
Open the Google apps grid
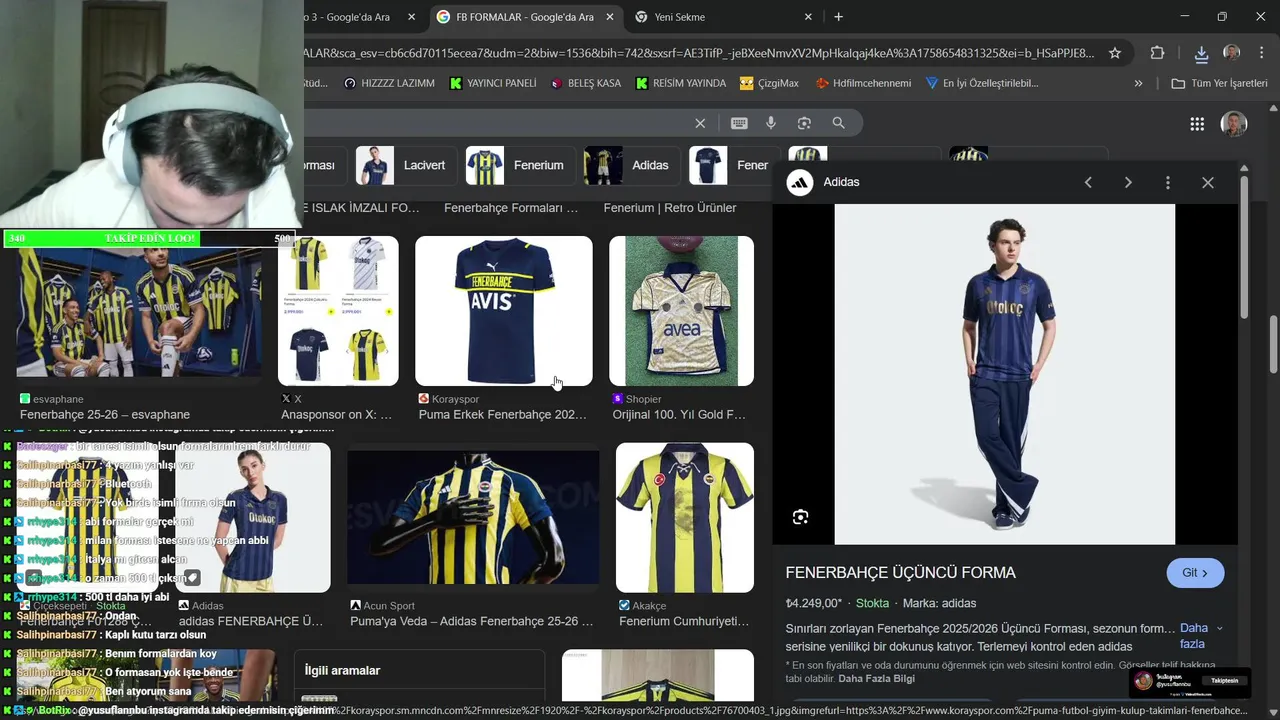(x=1197, y=124)
